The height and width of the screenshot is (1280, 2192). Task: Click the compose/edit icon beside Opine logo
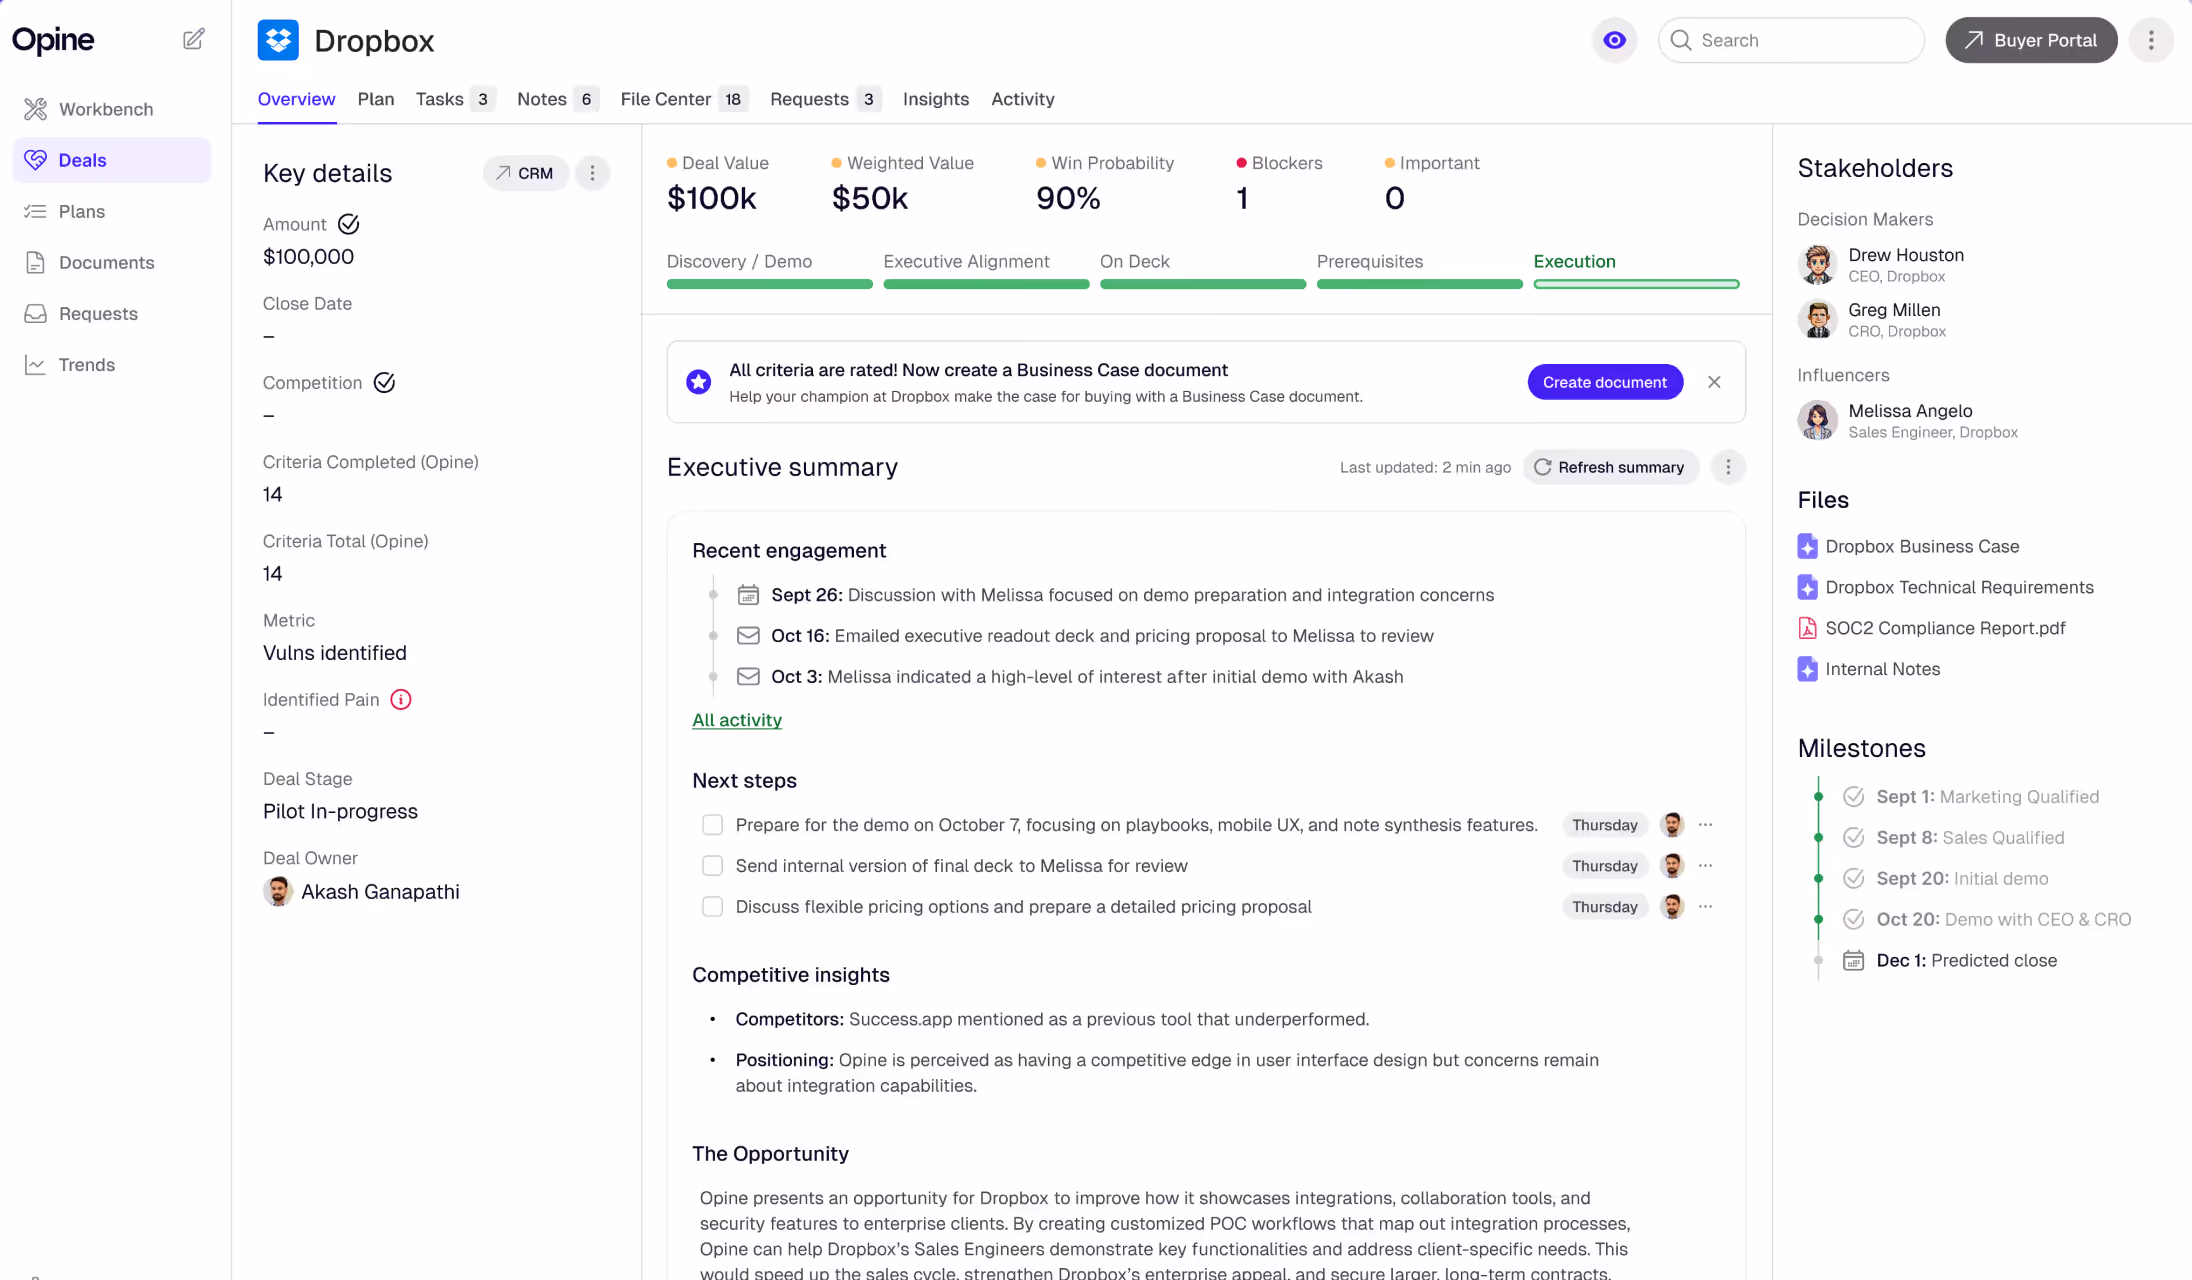point(194,39)
